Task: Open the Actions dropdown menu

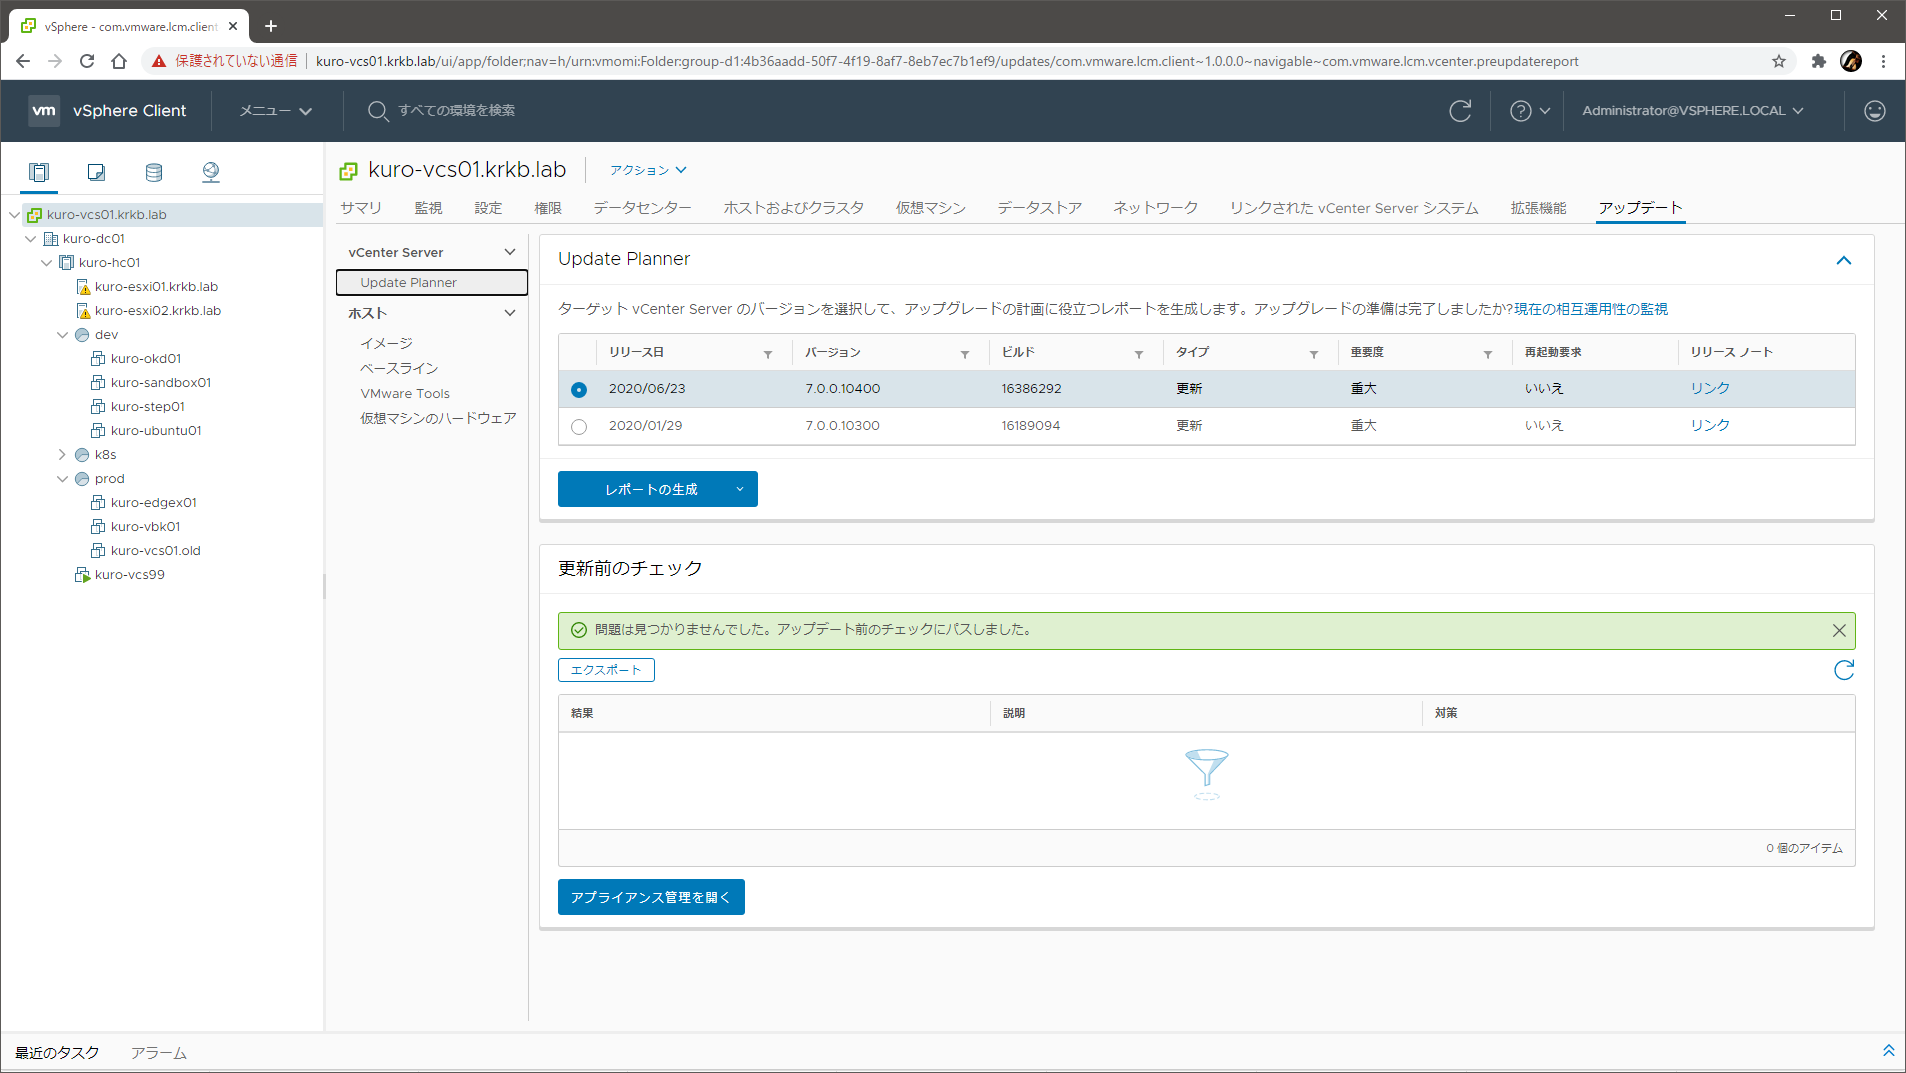Action: [x=648, y=171]
